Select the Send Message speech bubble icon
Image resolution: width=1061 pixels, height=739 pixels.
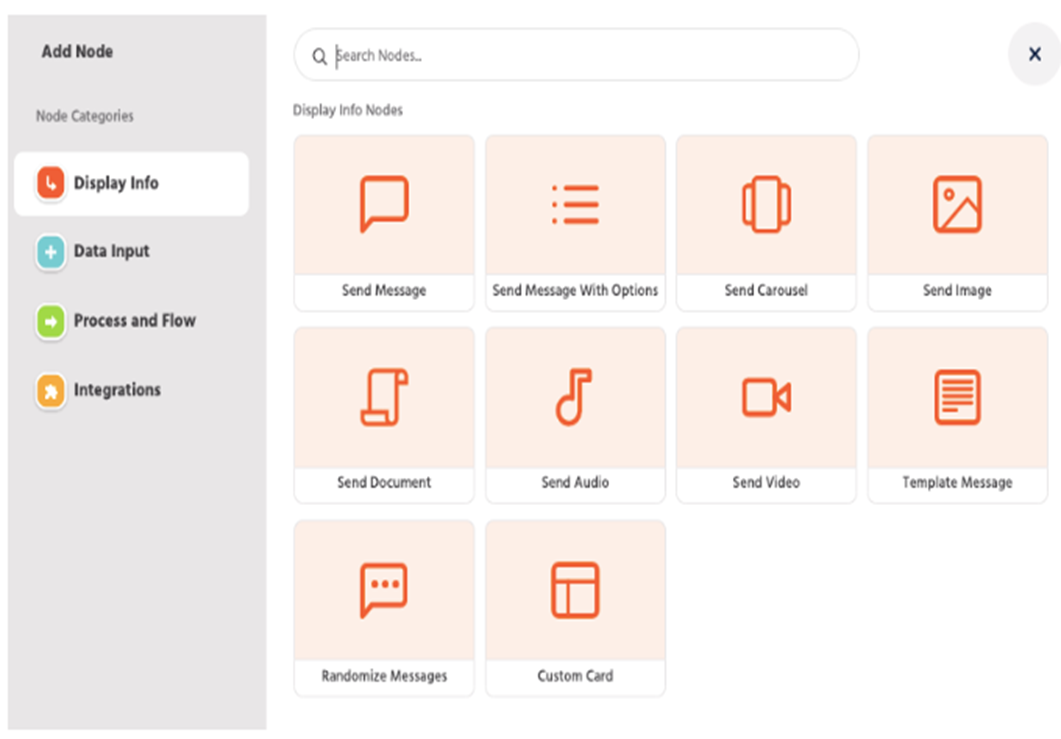[x=384, y=204]
